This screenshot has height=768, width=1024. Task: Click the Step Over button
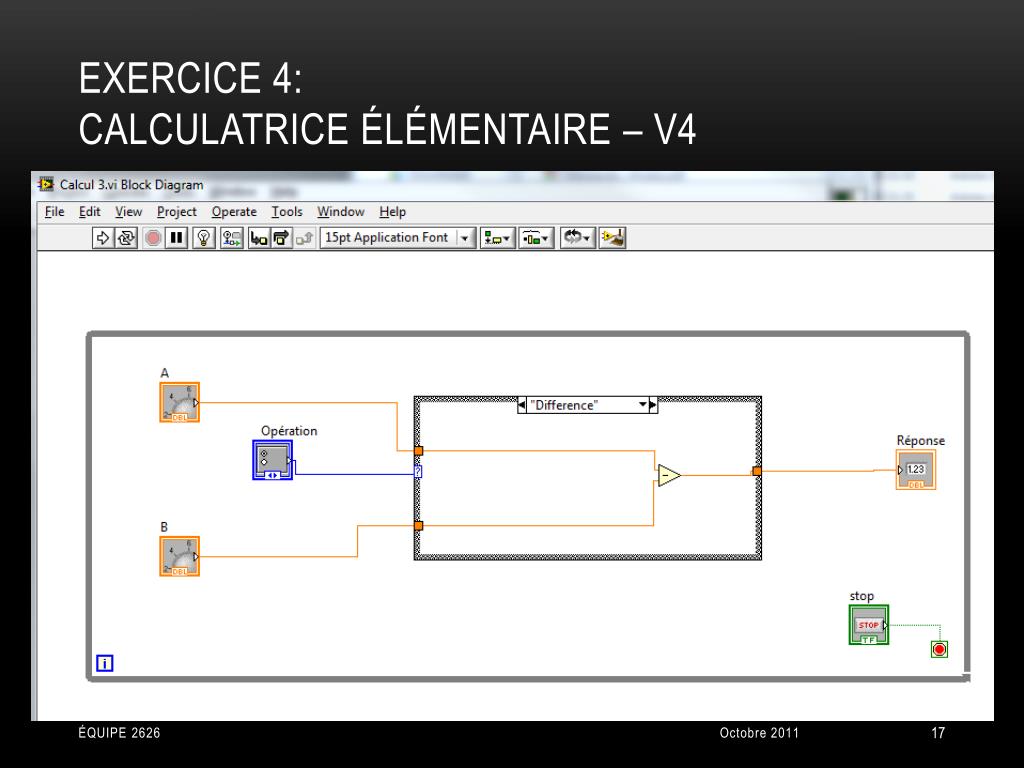coord(281,238)
